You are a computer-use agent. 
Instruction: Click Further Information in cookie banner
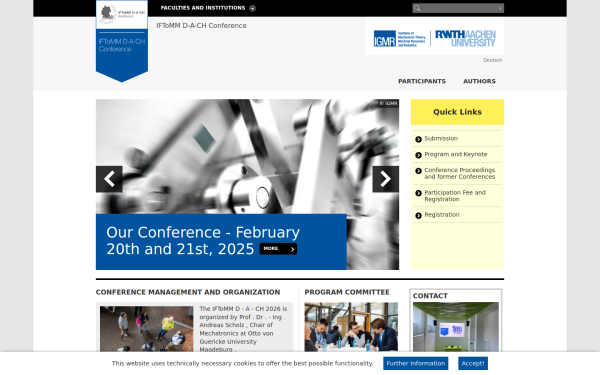tap(416, 364)
